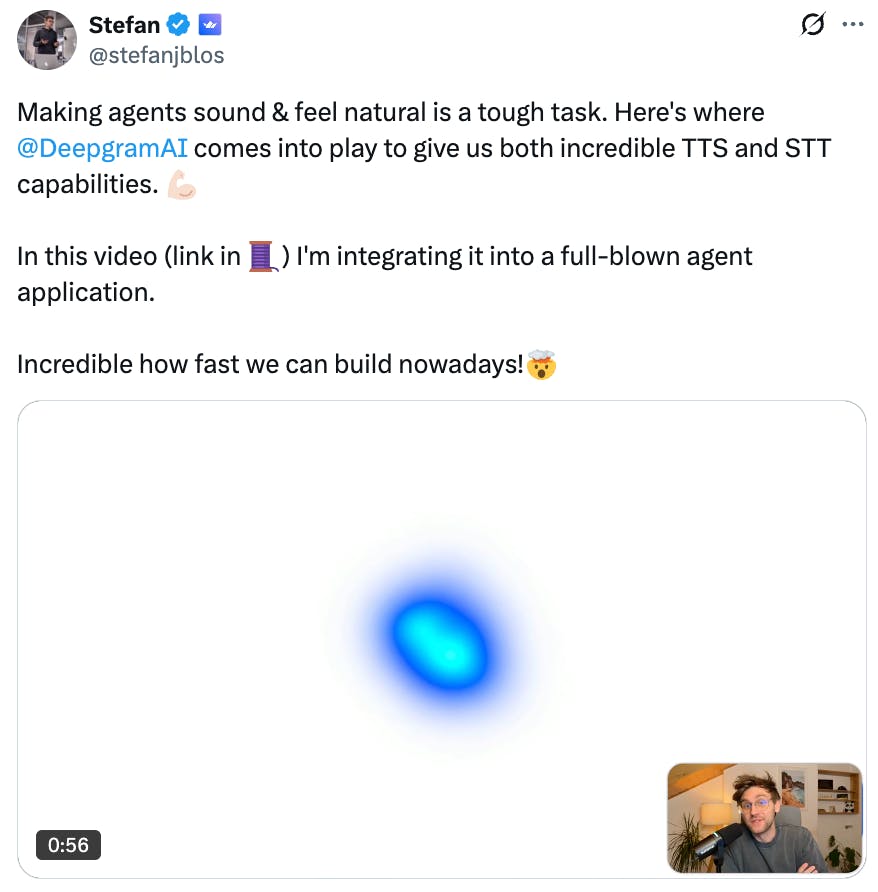Open the three-dot more options menu
The image size is (878, 892).
tap(851, 24)
